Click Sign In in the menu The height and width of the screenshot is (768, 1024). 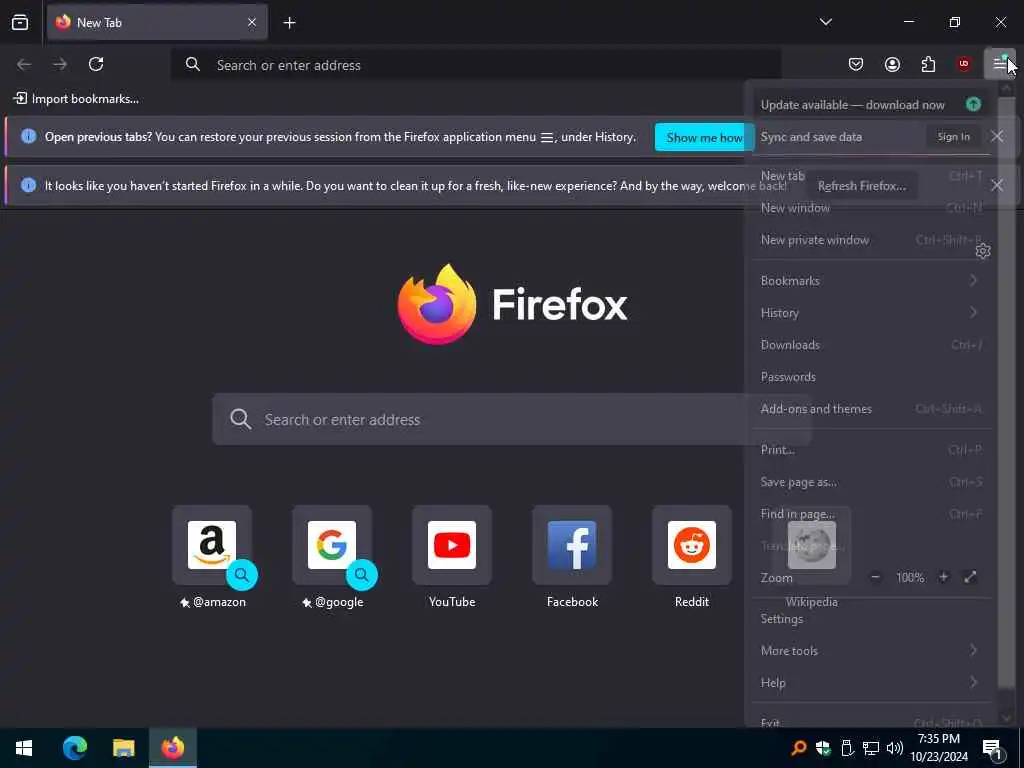(x=953, y=136)
